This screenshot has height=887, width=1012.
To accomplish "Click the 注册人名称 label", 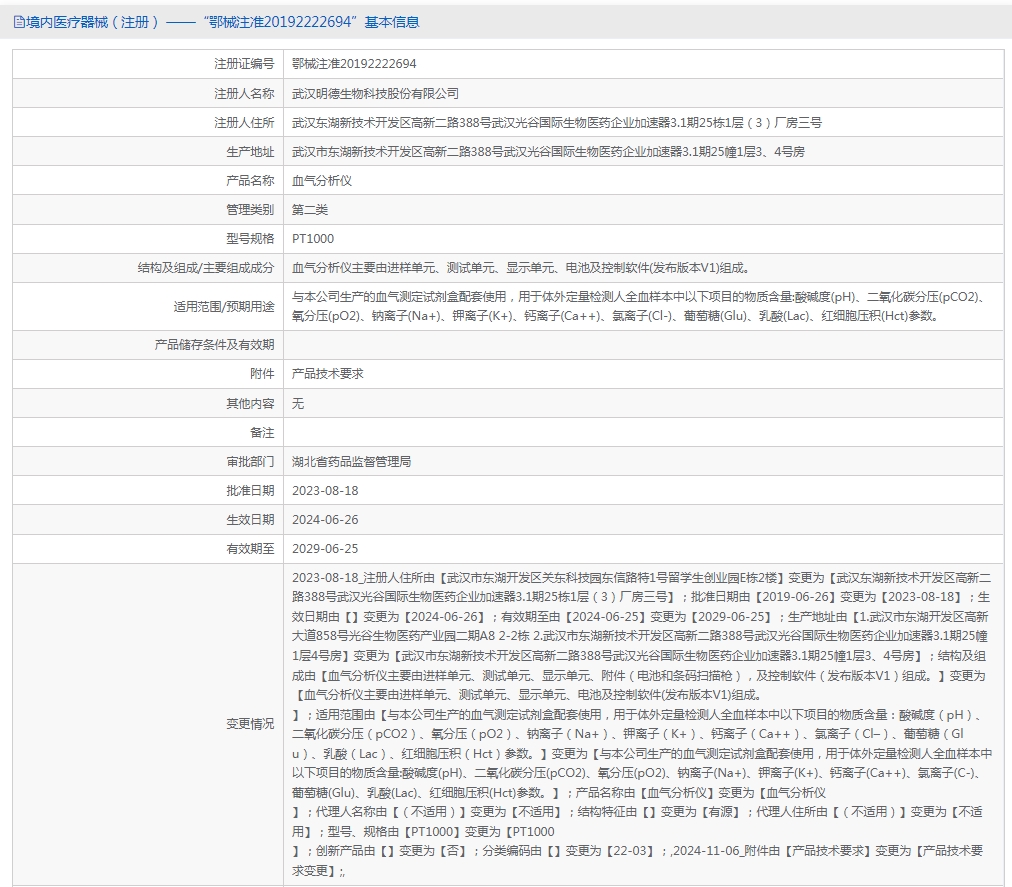I will (x=244, y=94).
